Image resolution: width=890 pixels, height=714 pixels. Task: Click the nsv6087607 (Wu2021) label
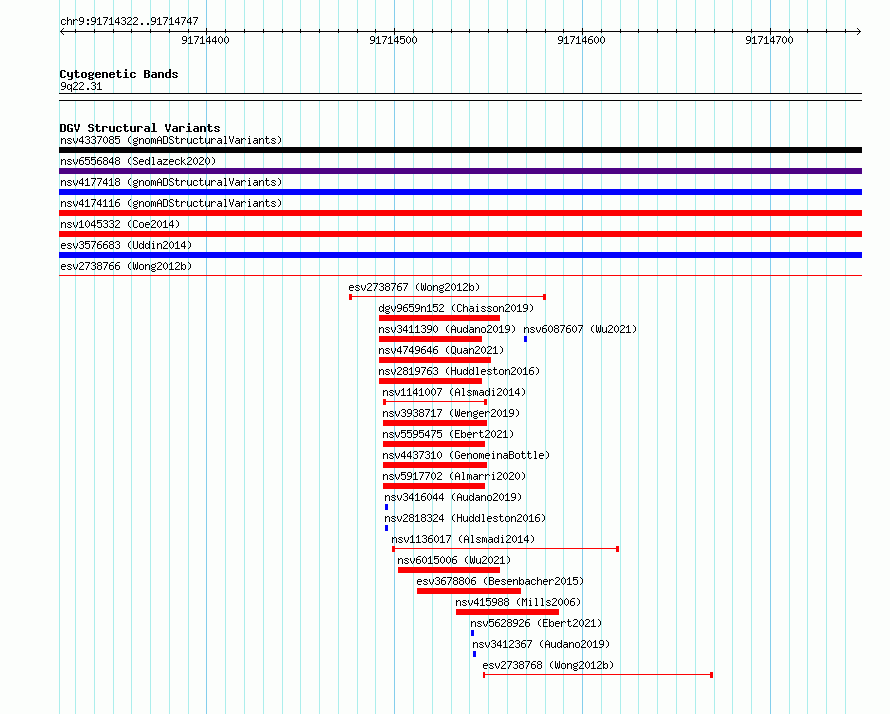(x=580, y=329)
